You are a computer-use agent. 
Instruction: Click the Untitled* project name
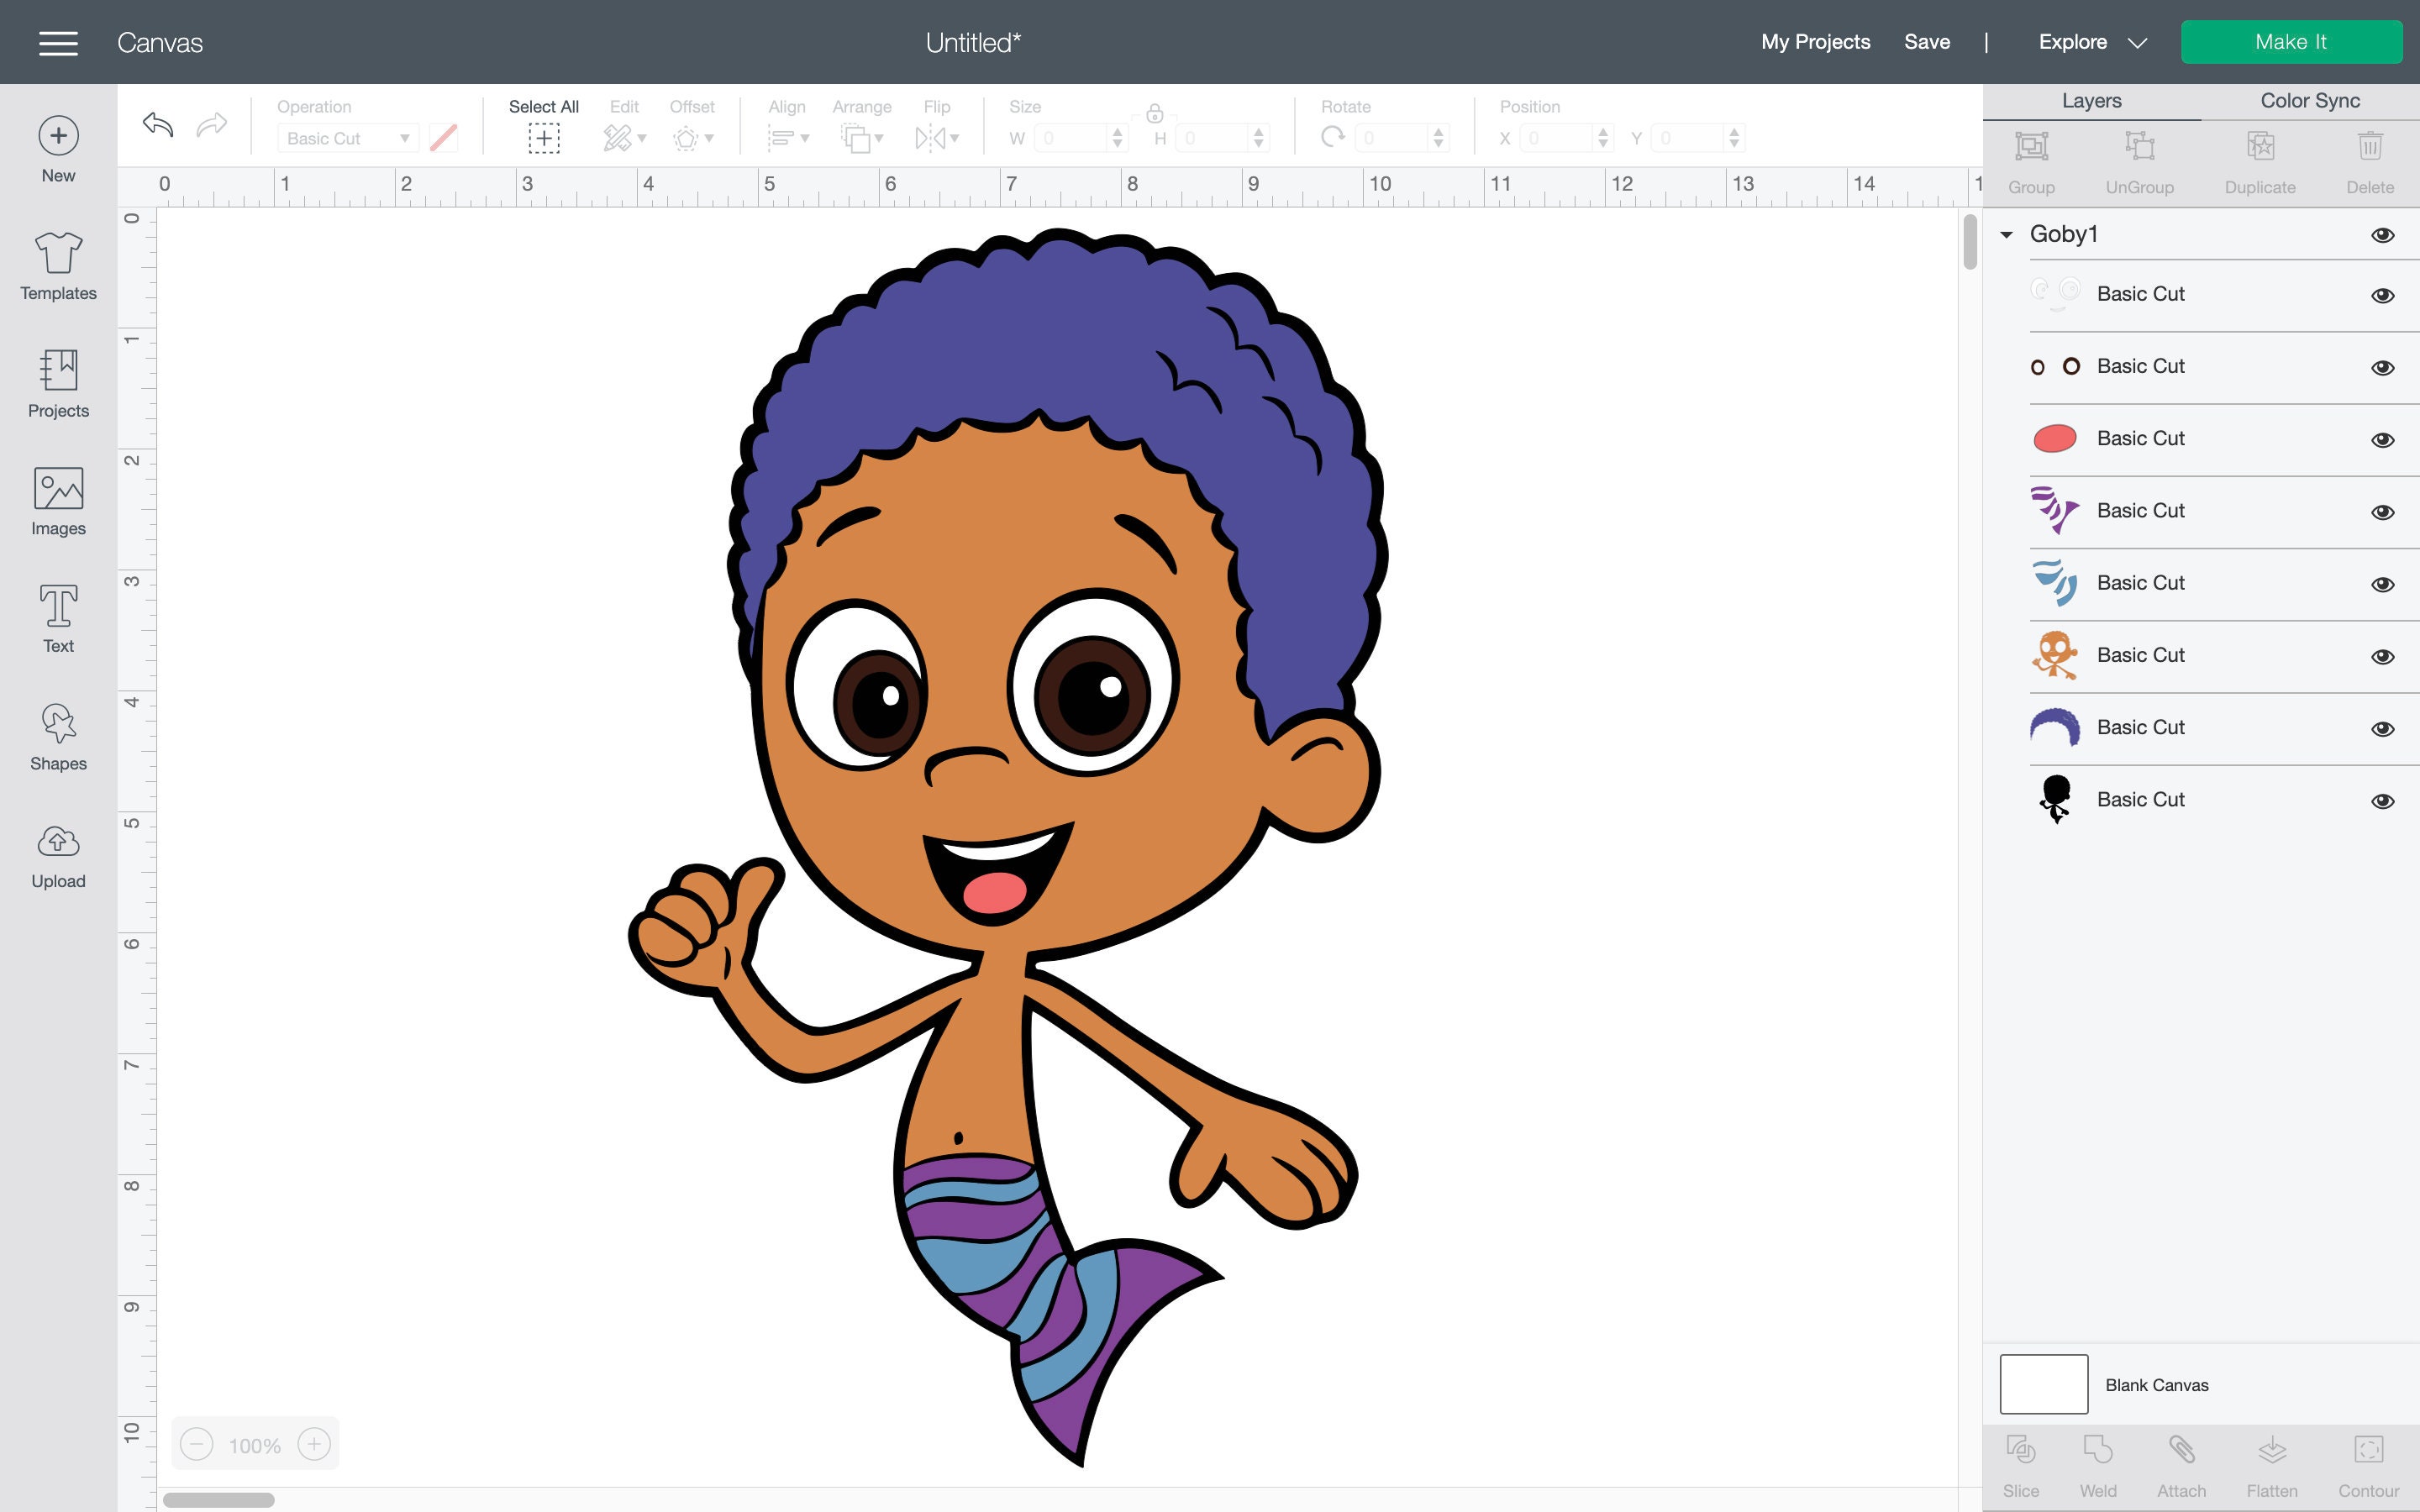[972, 42]
